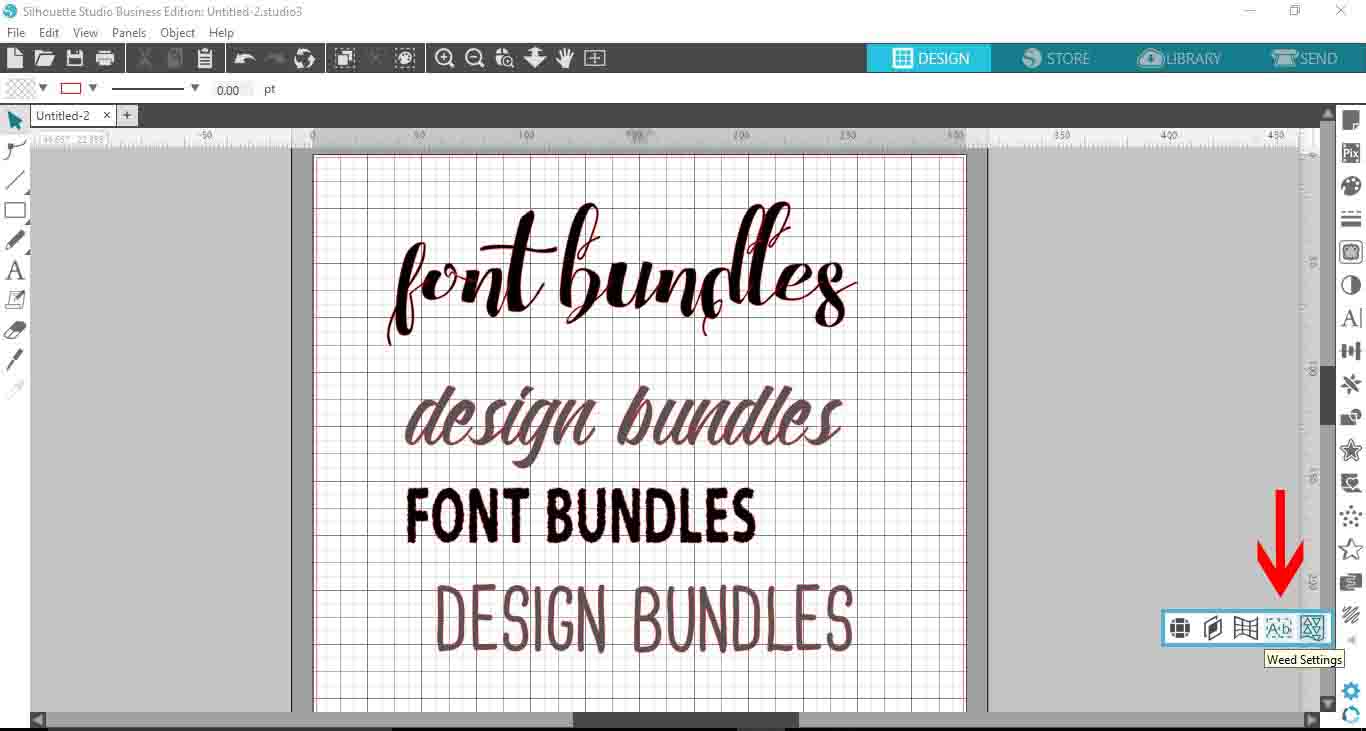Open the Object menu
1366x731 pixels.
(x=178, y=33)
